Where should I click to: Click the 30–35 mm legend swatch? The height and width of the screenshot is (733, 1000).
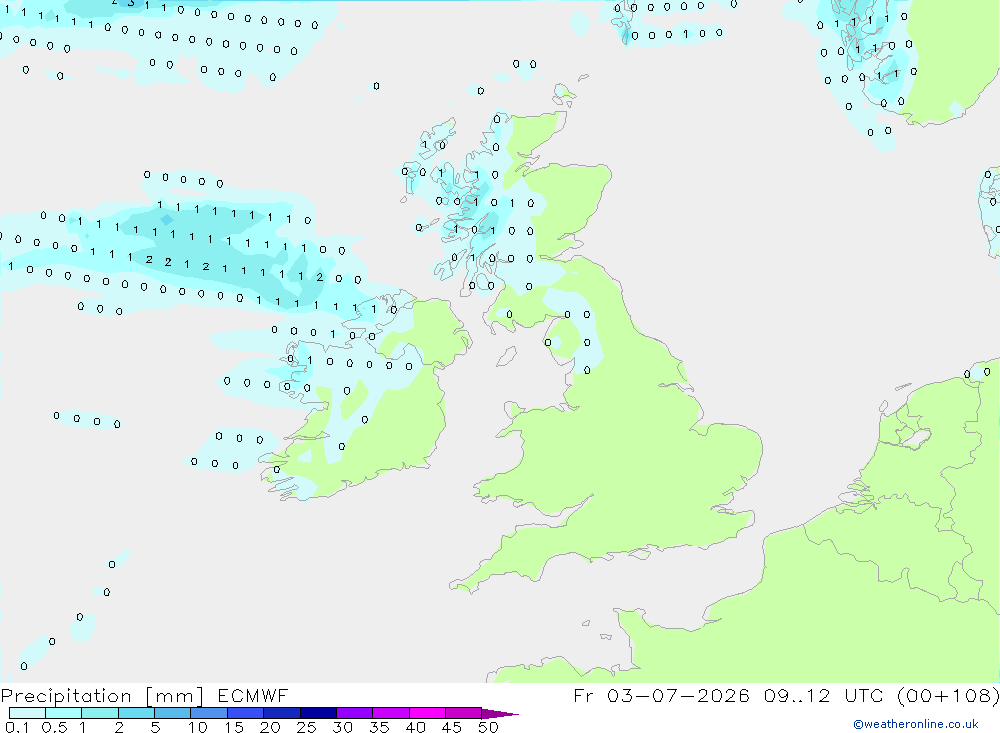click(x=355, y=713)
